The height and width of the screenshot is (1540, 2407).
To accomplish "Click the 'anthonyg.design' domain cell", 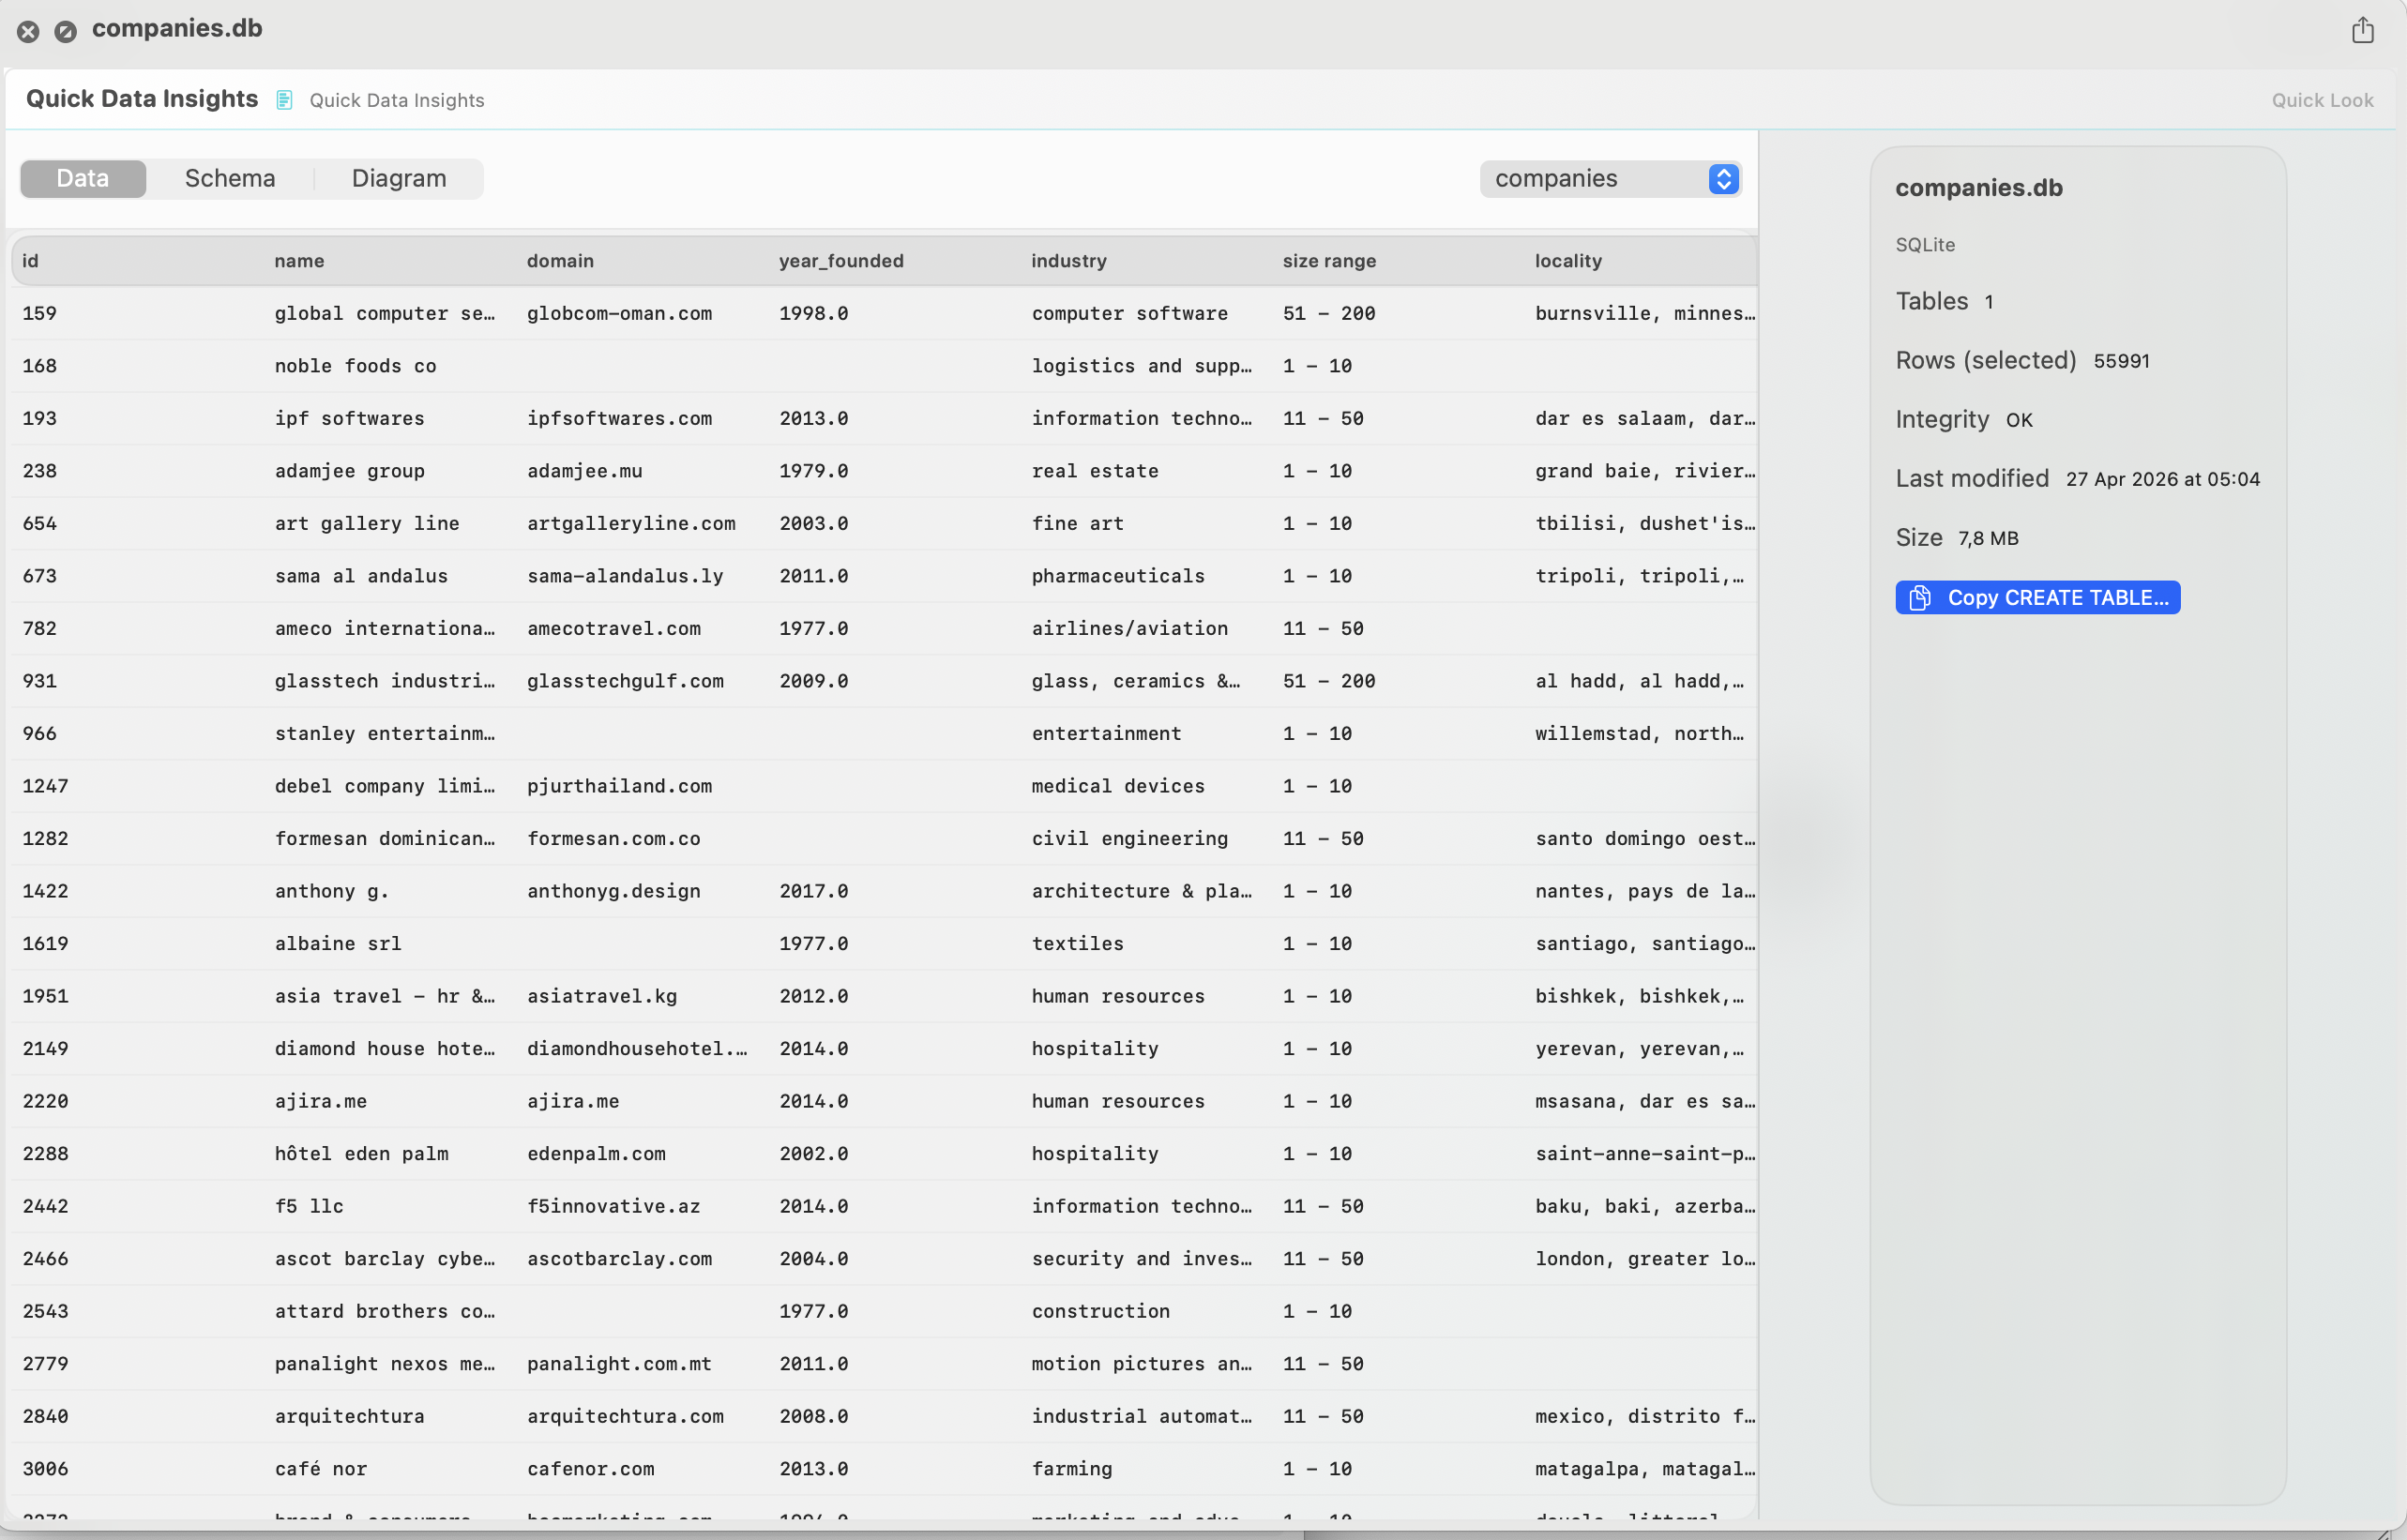I will coord(613,891).
